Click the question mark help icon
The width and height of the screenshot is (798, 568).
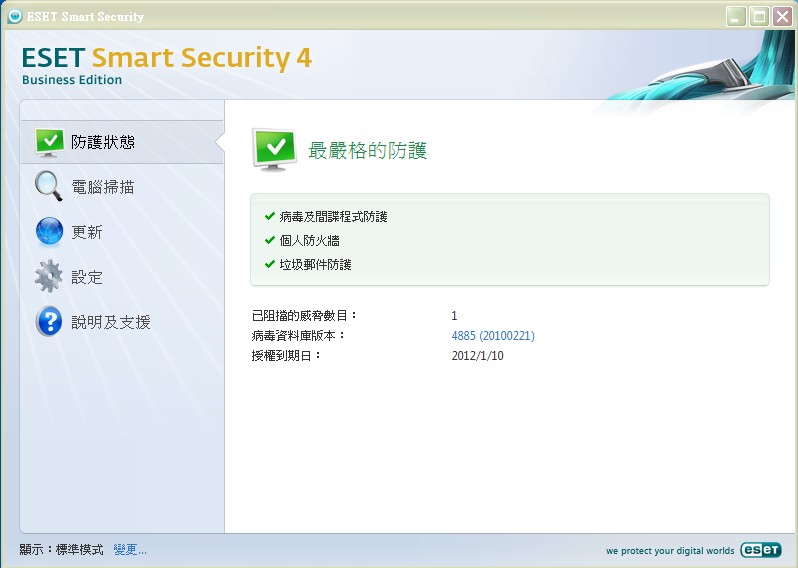pos(49,321)
